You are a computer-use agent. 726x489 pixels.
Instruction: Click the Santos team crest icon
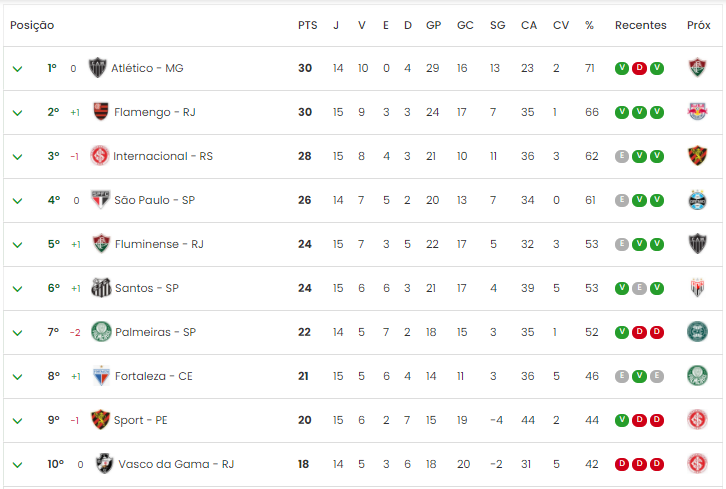101,288
